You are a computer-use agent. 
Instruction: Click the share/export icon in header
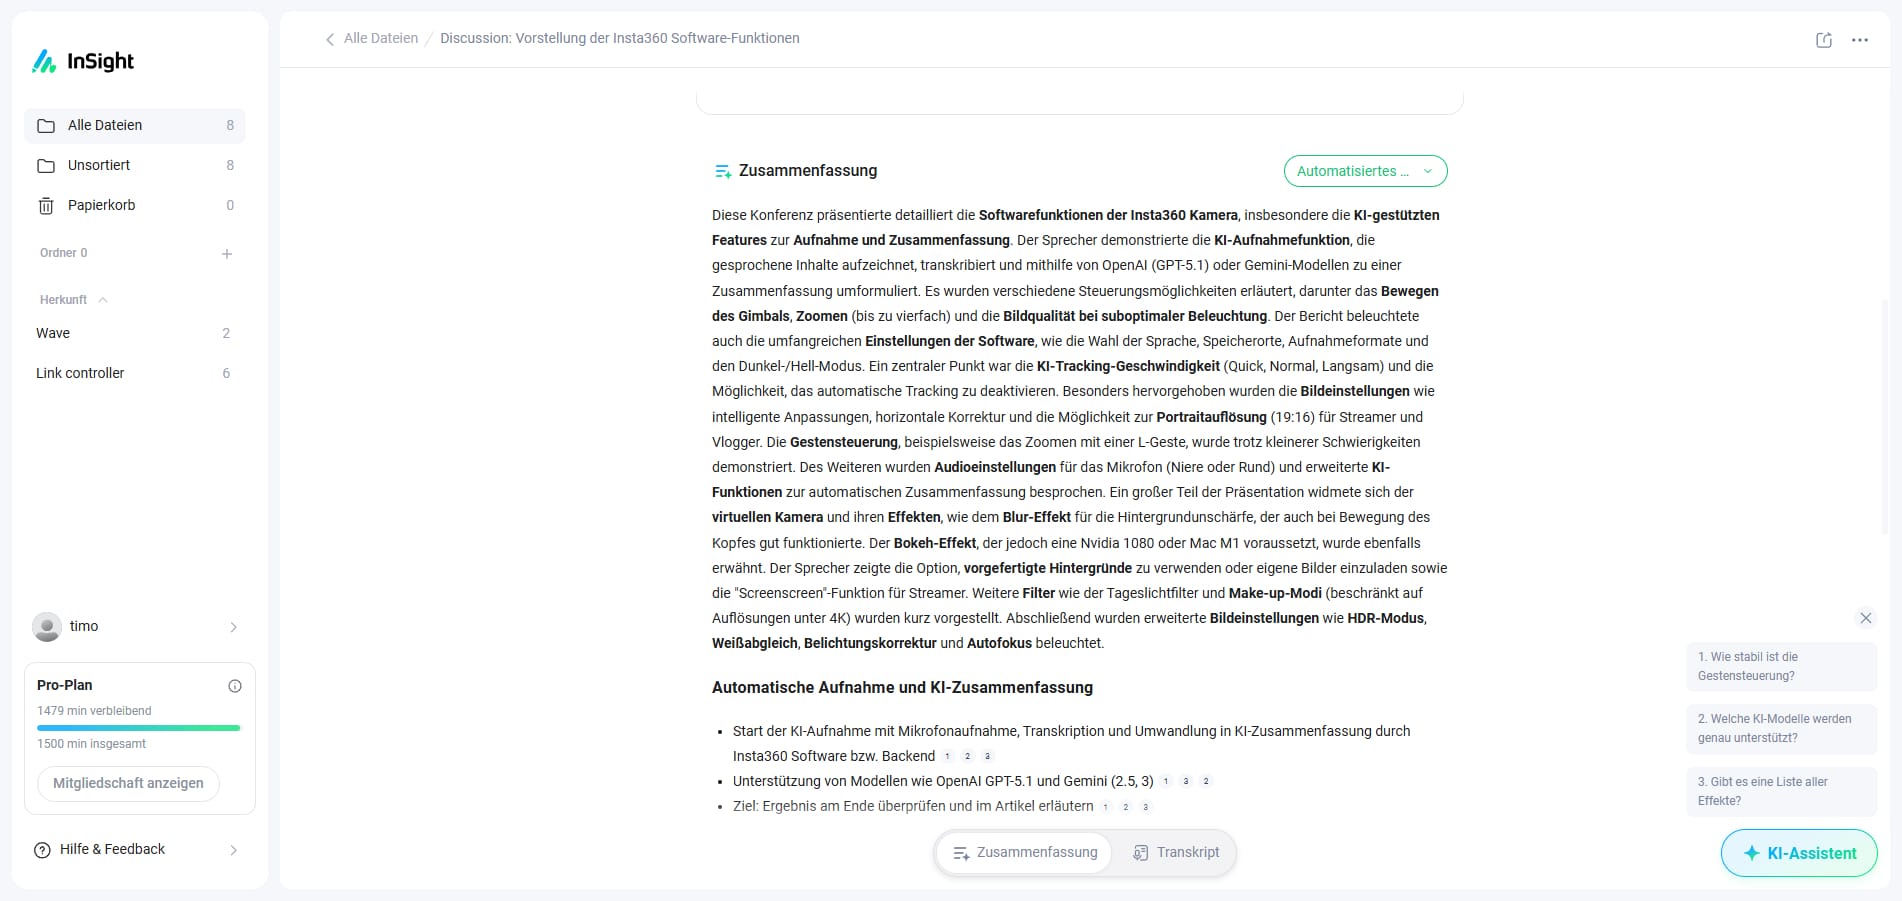pos(1823,40)
